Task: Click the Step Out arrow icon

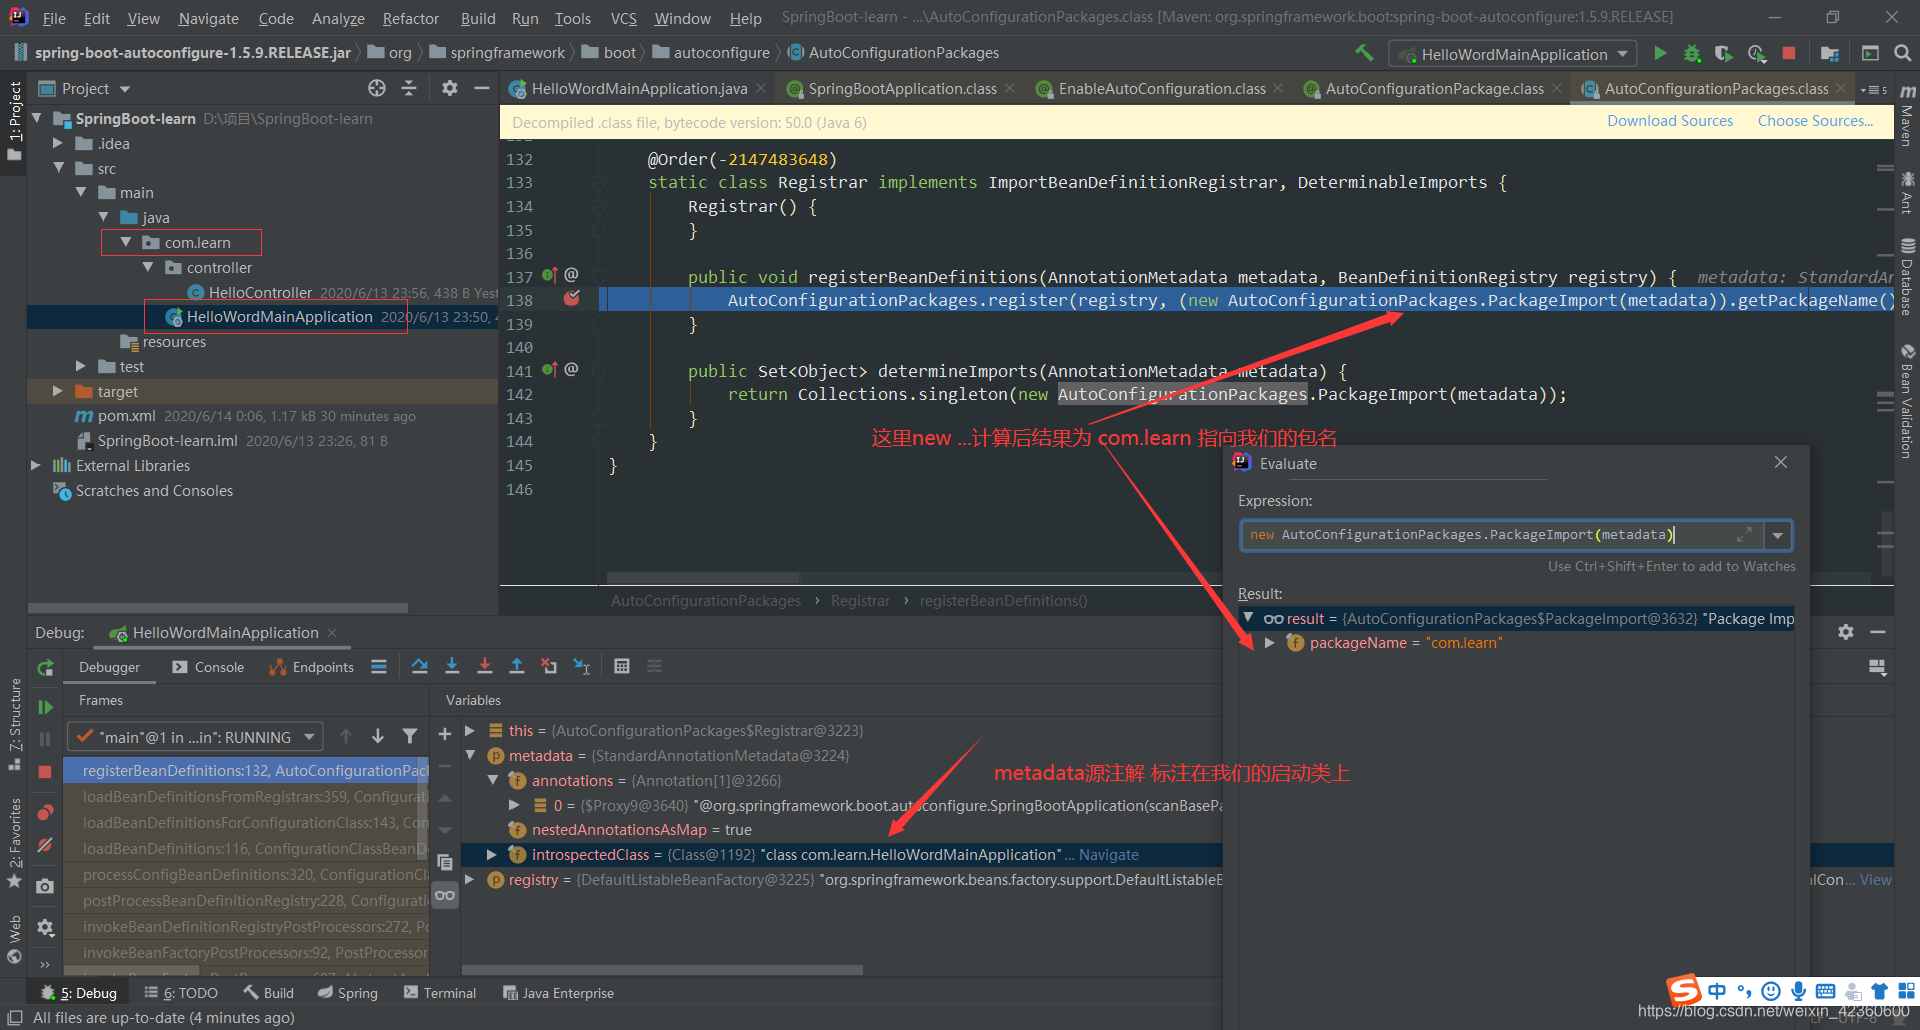Action: click(x=517, y=666)
